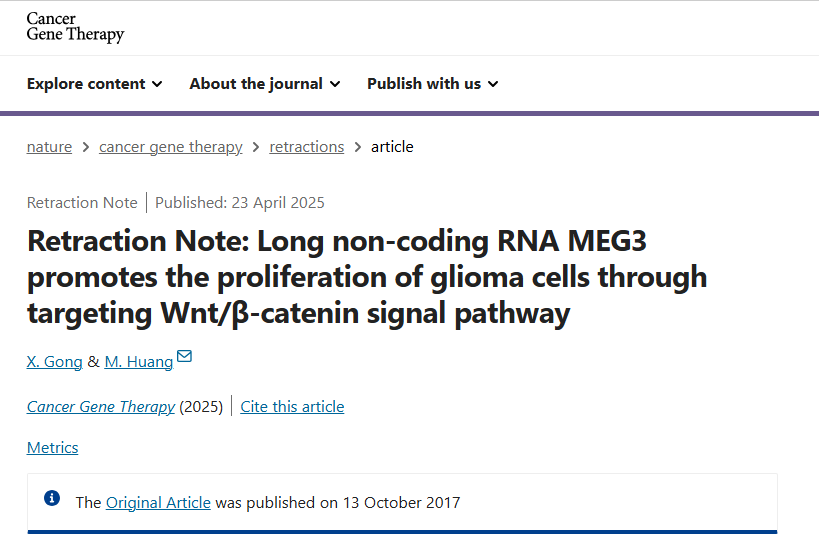Click Cite this article link
The image size is (819, 557).
coord(292,407)
